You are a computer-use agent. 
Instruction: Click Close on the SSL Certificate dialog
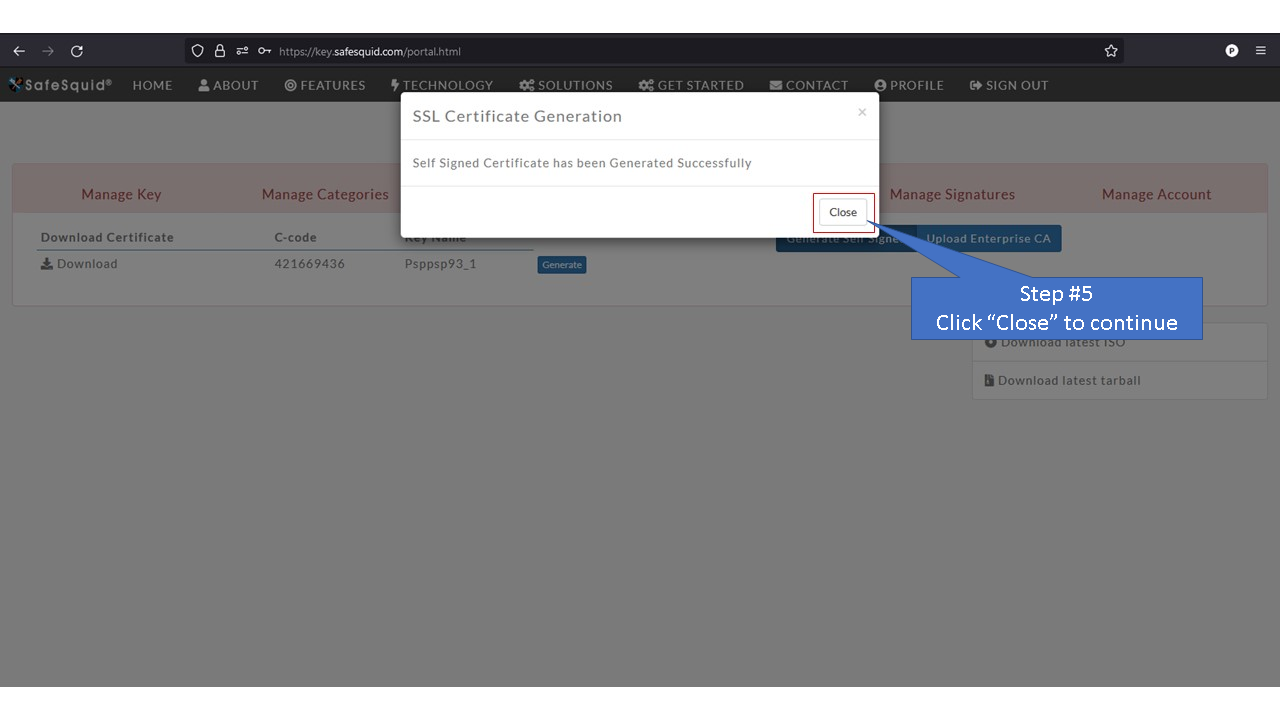tap(842, 212)
